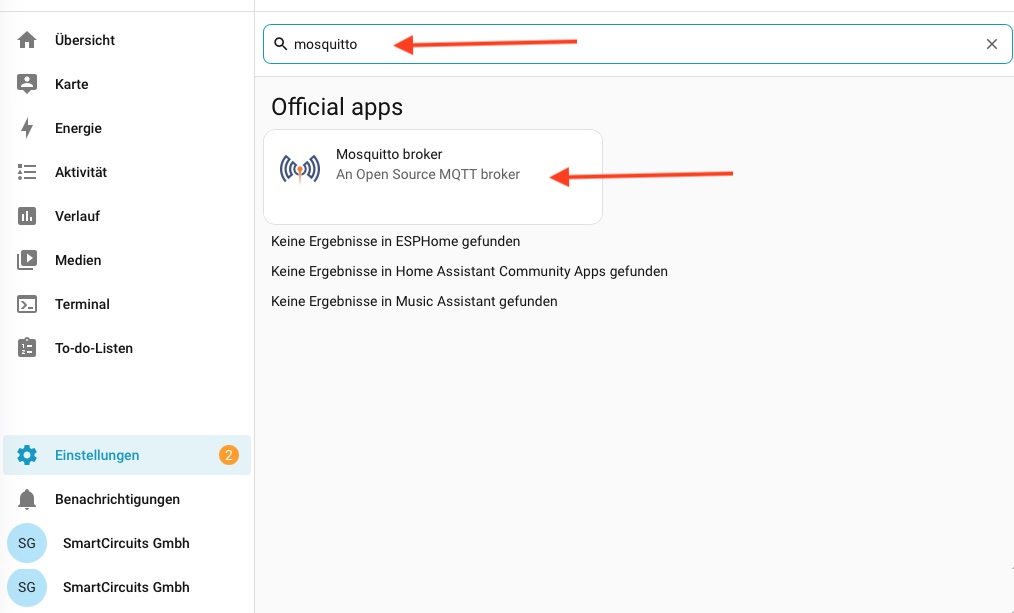The height and width of the screenshot is (613, 1014).
Task: Select the Einstellungen sidebar item
Action: [127, 455]
